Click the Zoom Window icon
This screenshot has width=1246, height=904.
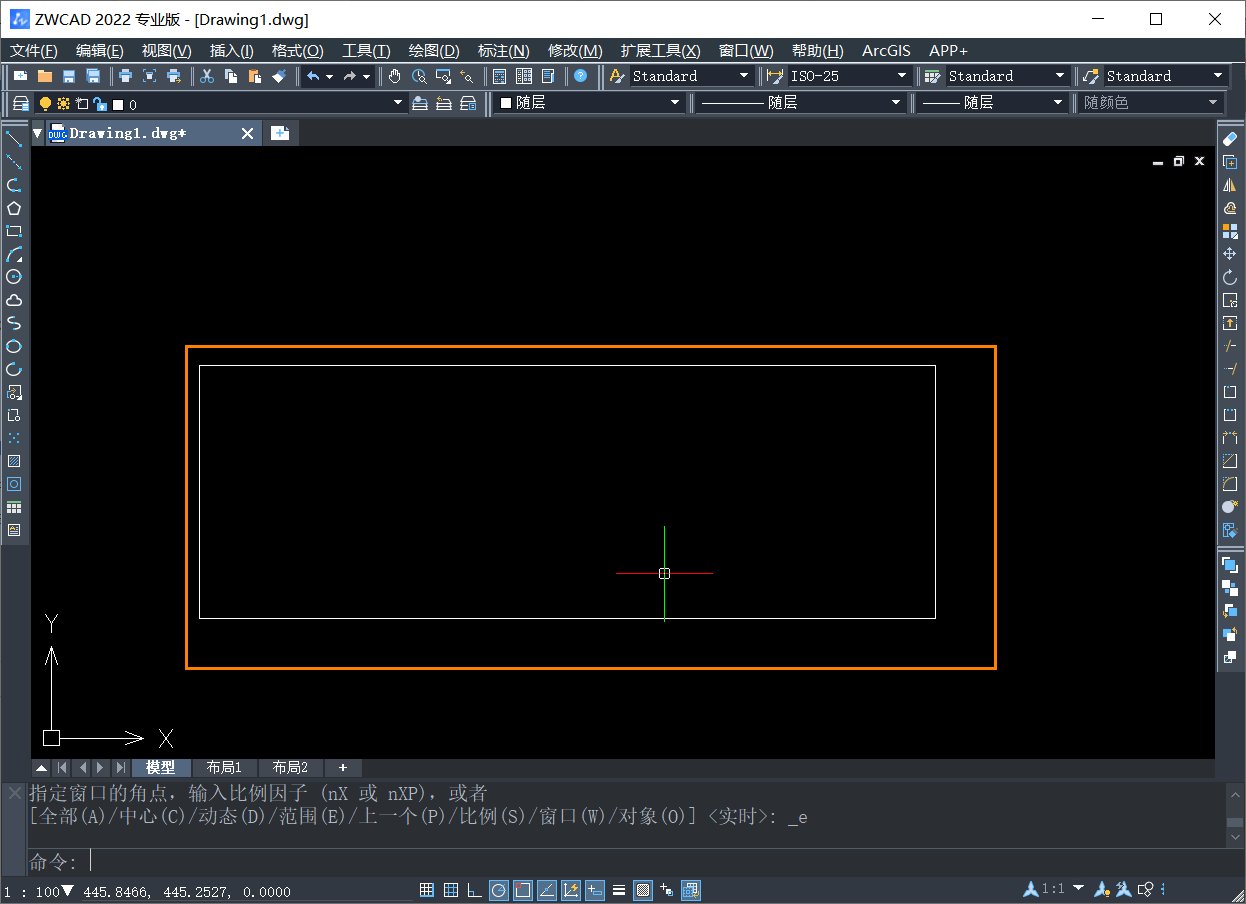(x=443, y=76)
